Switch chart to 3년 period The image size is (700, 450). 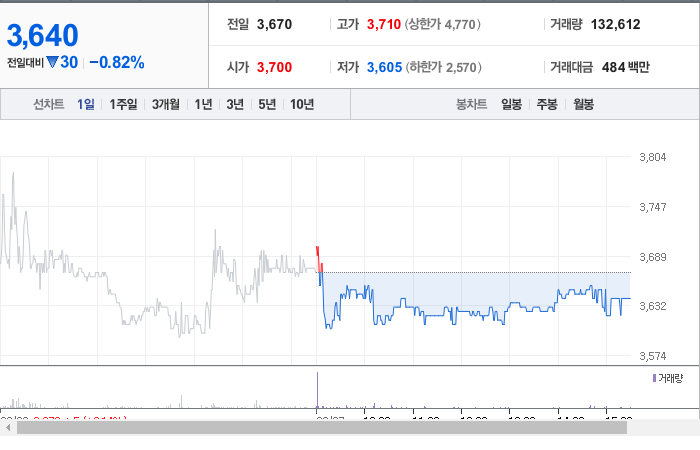[x=235, y=104]
